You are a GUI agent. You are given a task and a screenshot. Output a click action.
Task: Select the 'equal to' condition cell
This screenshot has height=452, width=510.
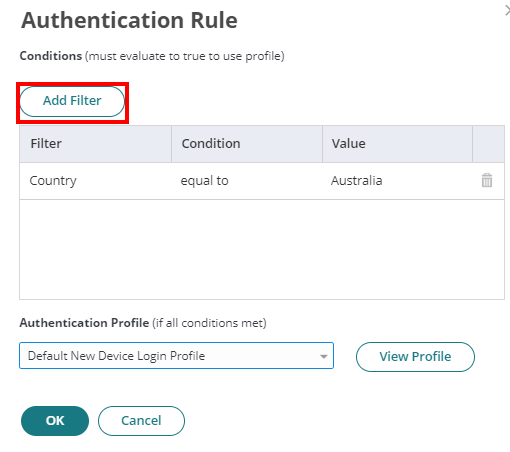click(247, 181)
